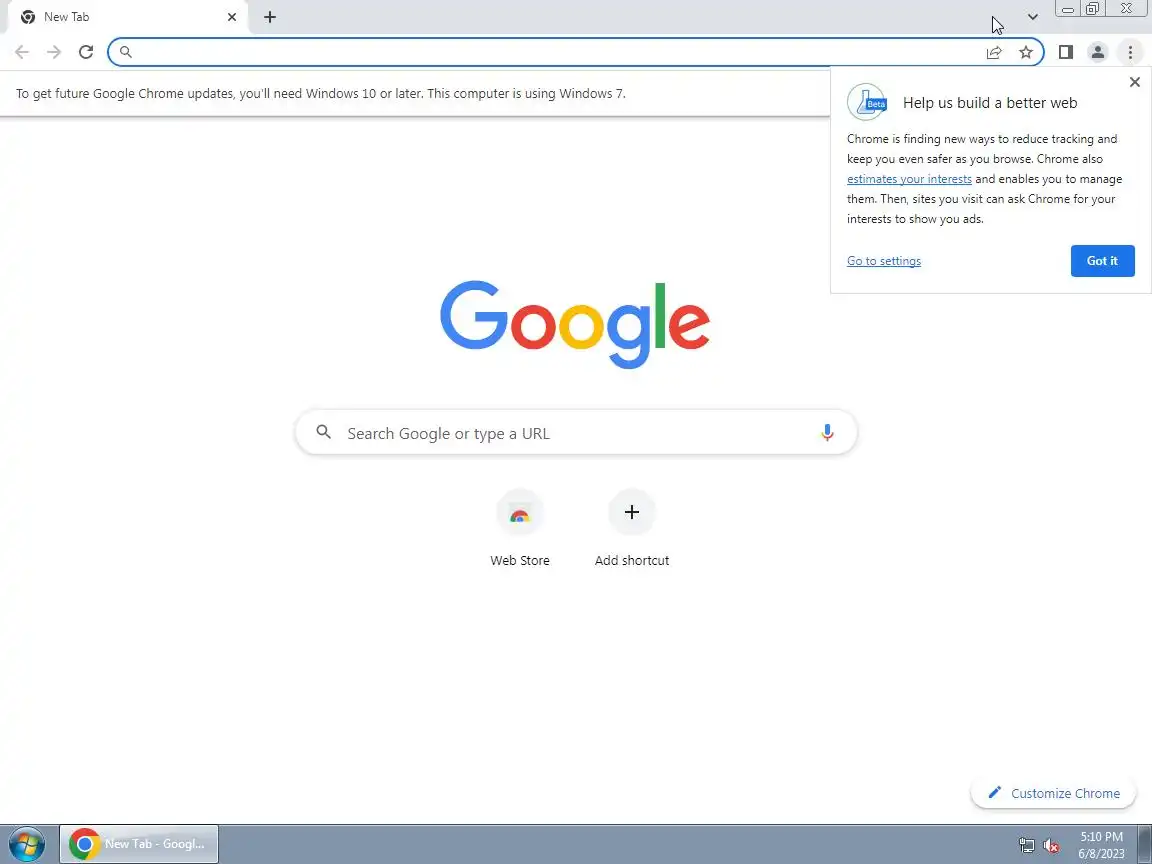Click the back navigation arrow
Viewport: 1152px width, 864px height.
(x=21, y=52)
